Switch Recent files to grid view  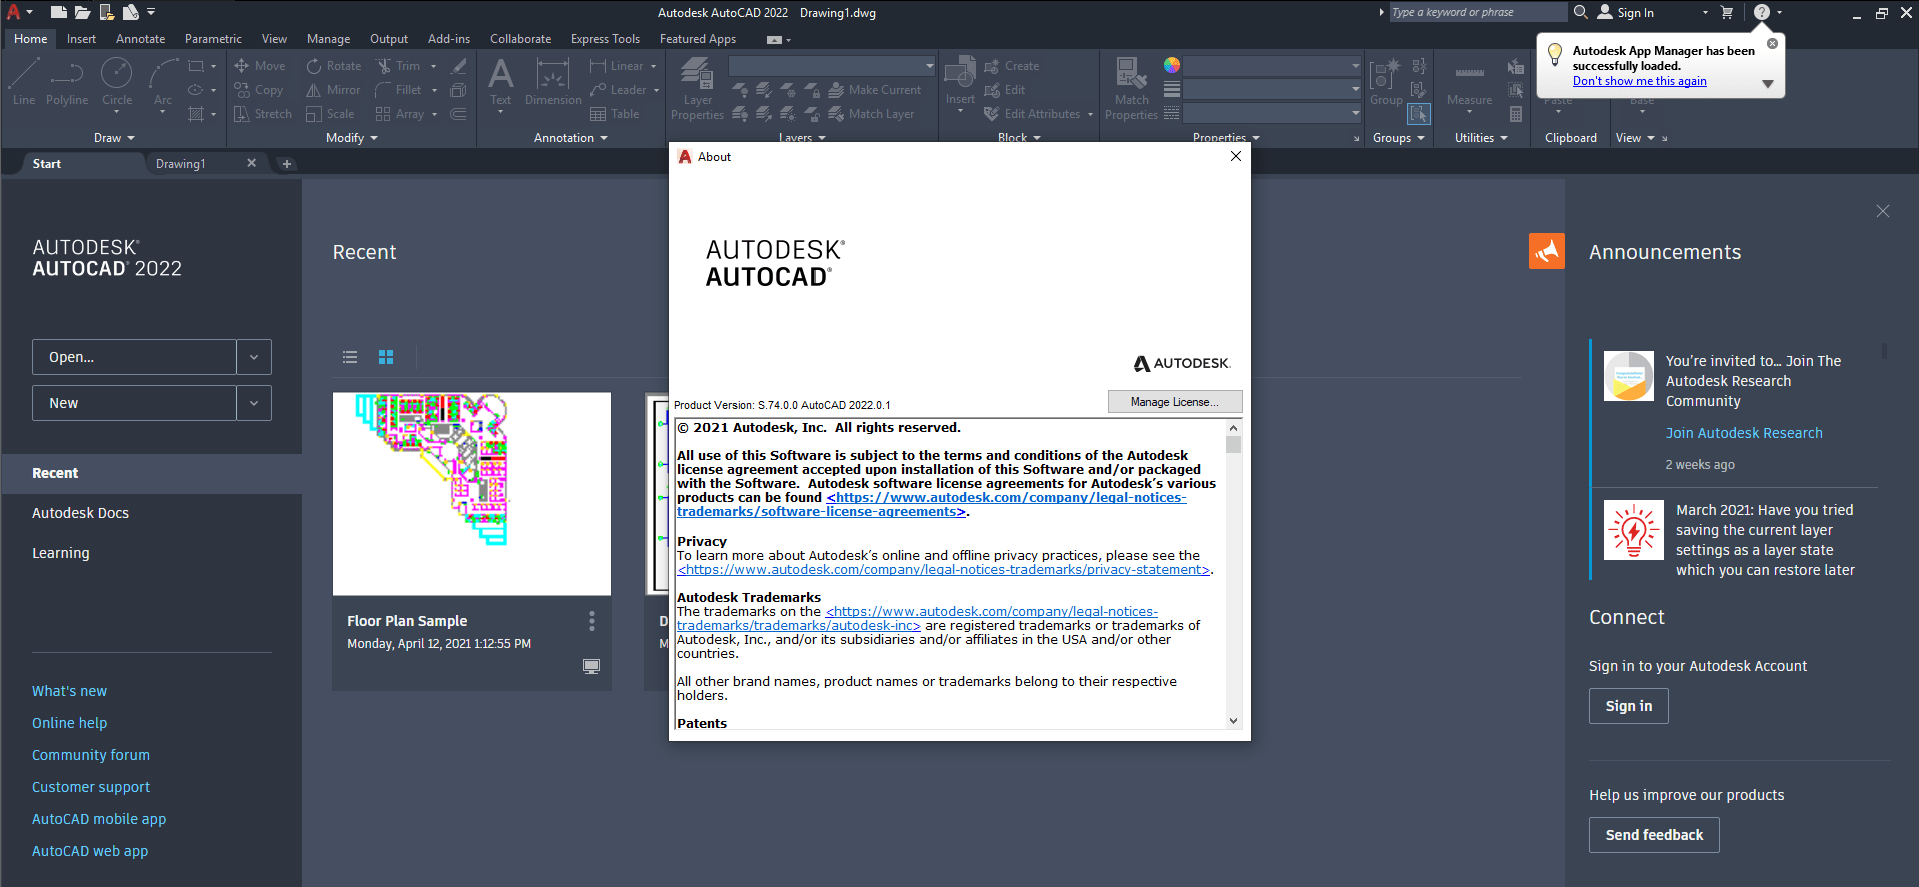click(x=386, y=357)
